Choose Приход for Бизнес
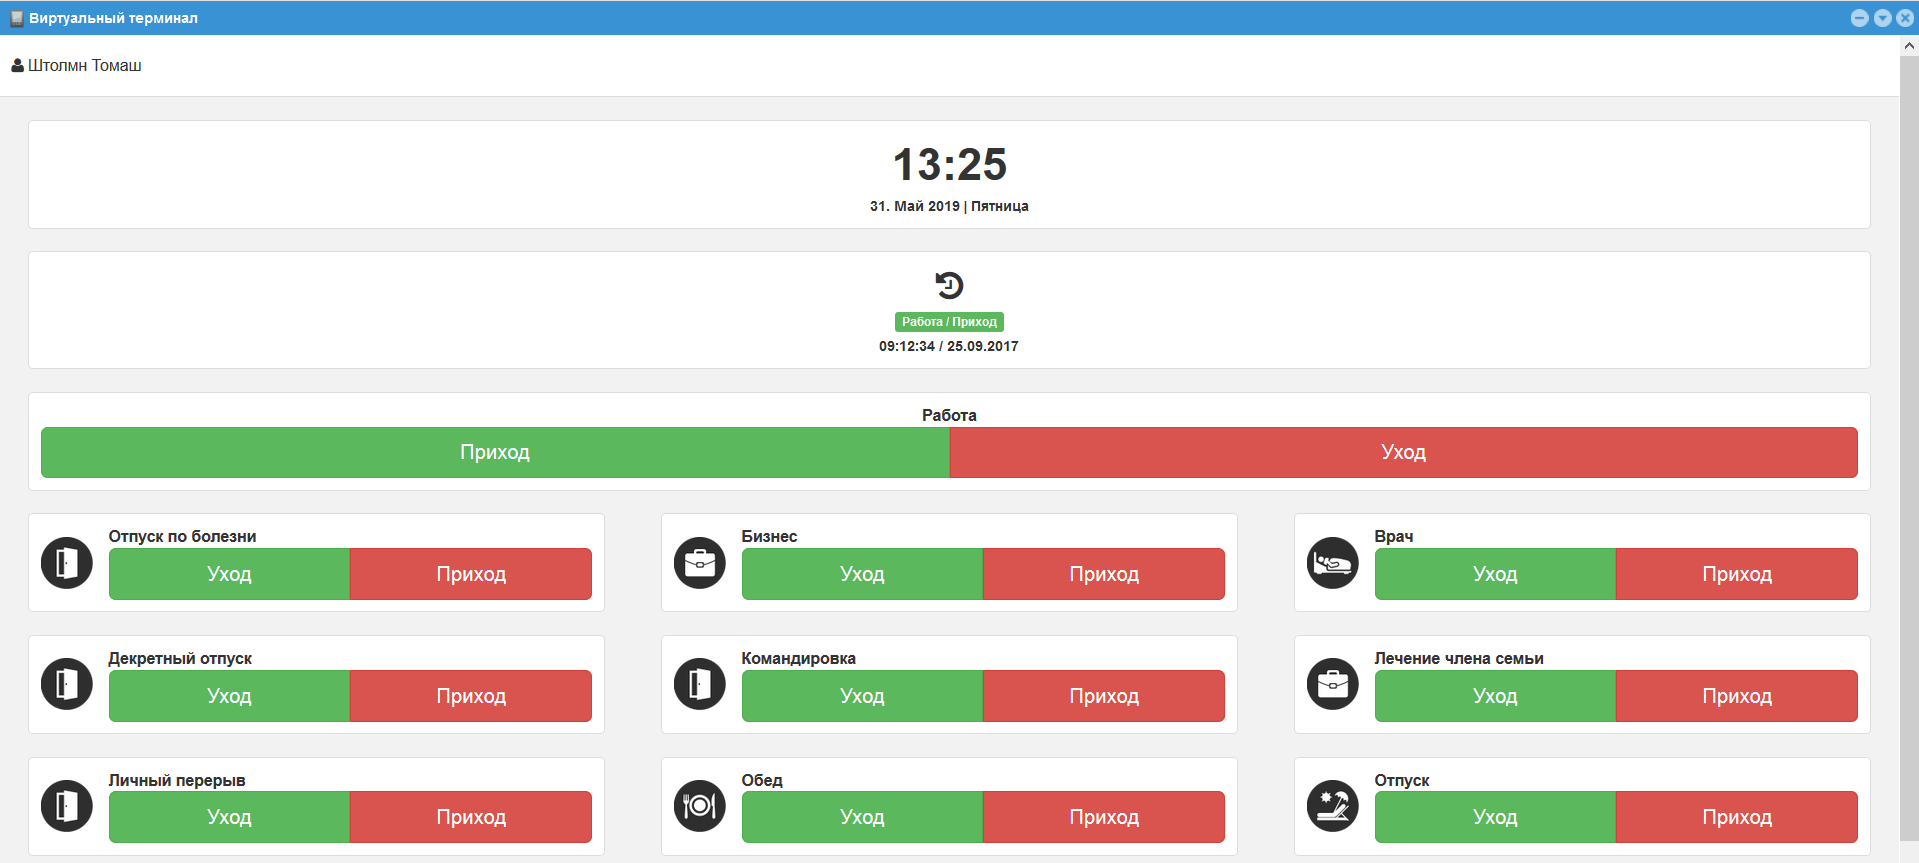This screenshot has width=1919, height=863. click(1104, 574)
